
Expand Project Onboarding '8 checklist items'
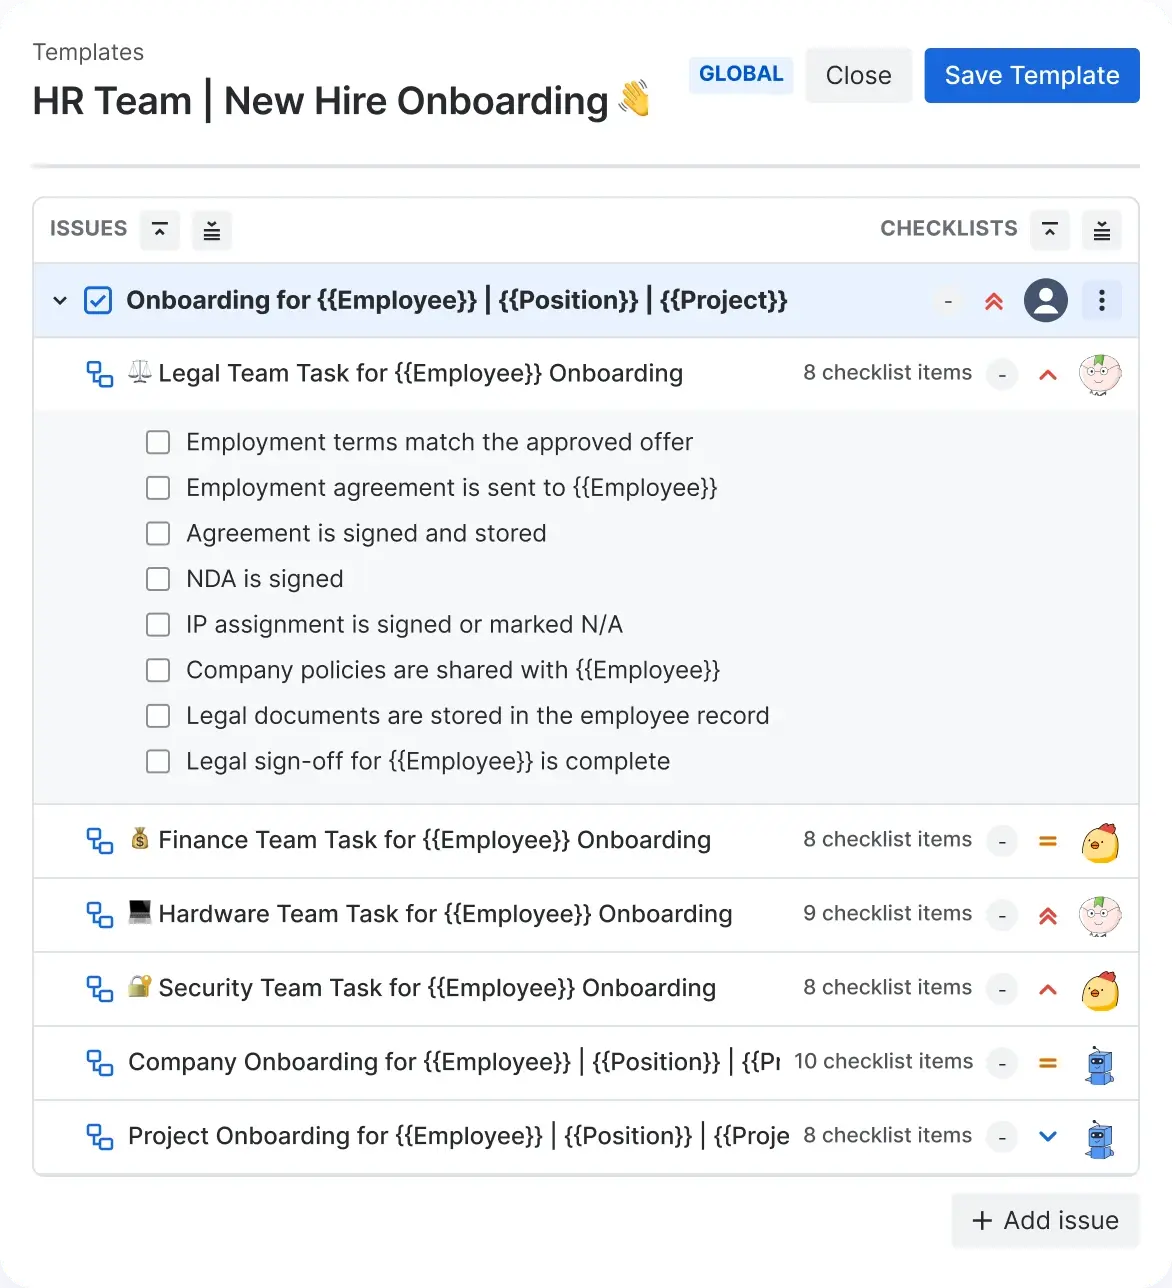[x=888, y=1136]
